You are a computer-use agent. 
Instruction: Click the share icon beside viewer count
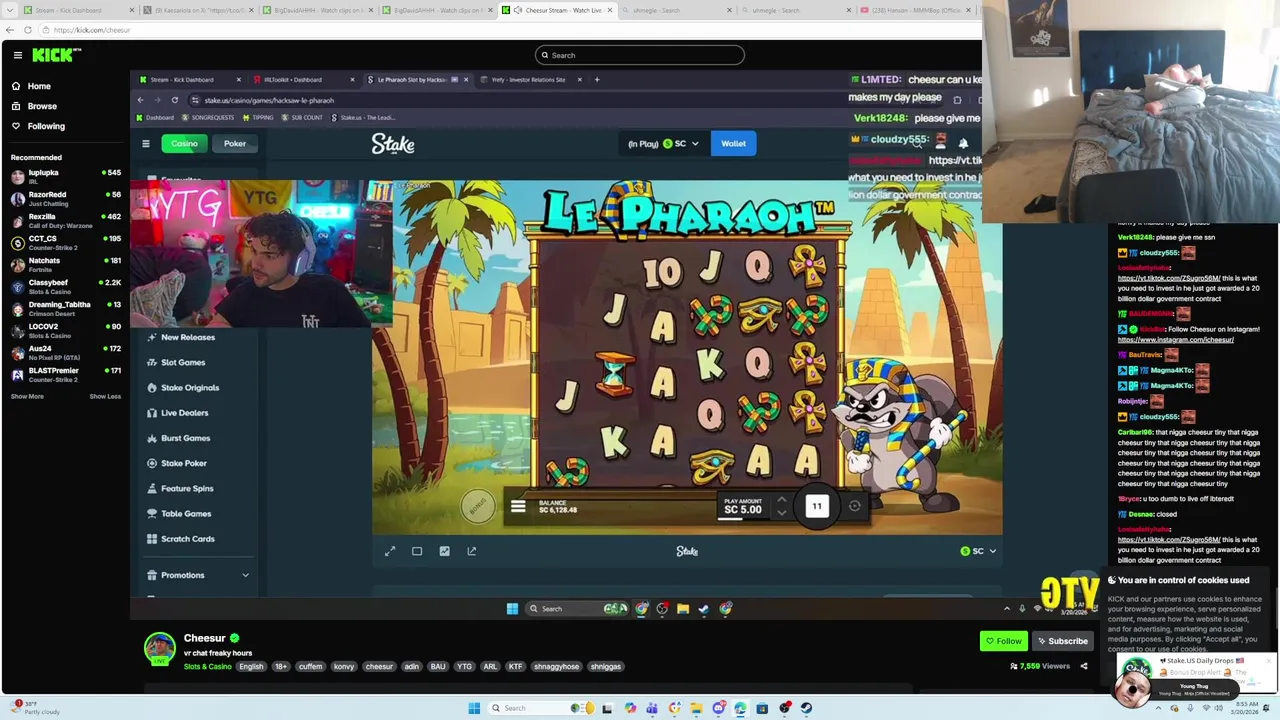pyautogui.click(x=1084, y=666)
